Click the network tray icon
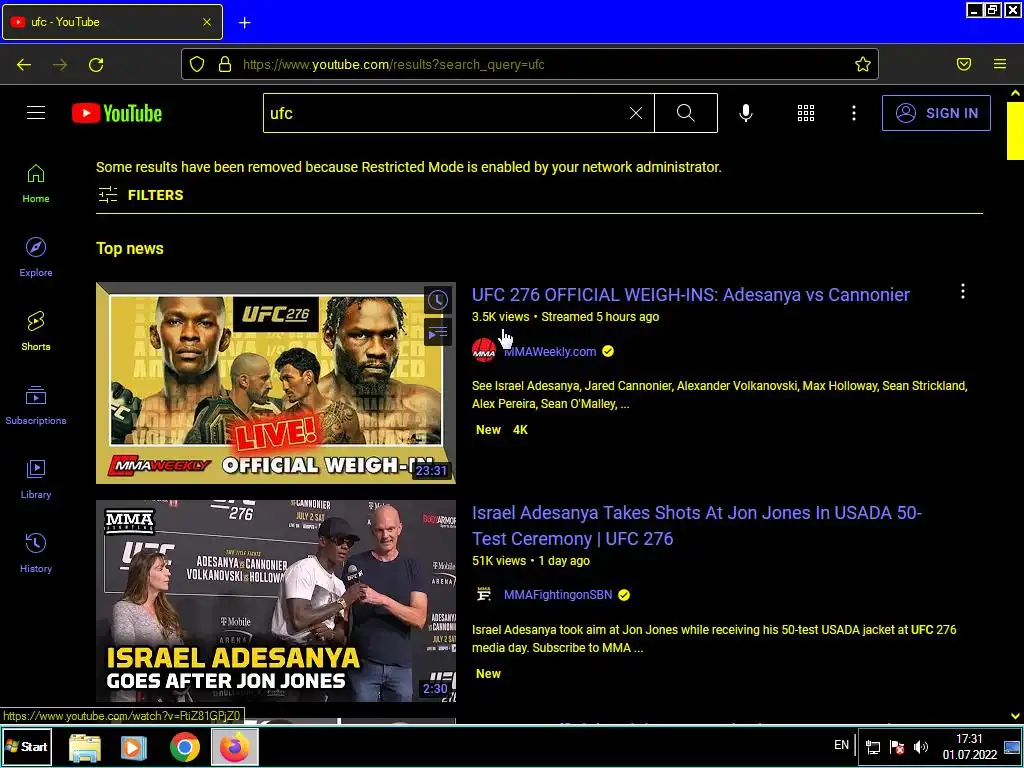Viewport: 1024px width, 768px height. pyautogui.click(x=872, y=746)
